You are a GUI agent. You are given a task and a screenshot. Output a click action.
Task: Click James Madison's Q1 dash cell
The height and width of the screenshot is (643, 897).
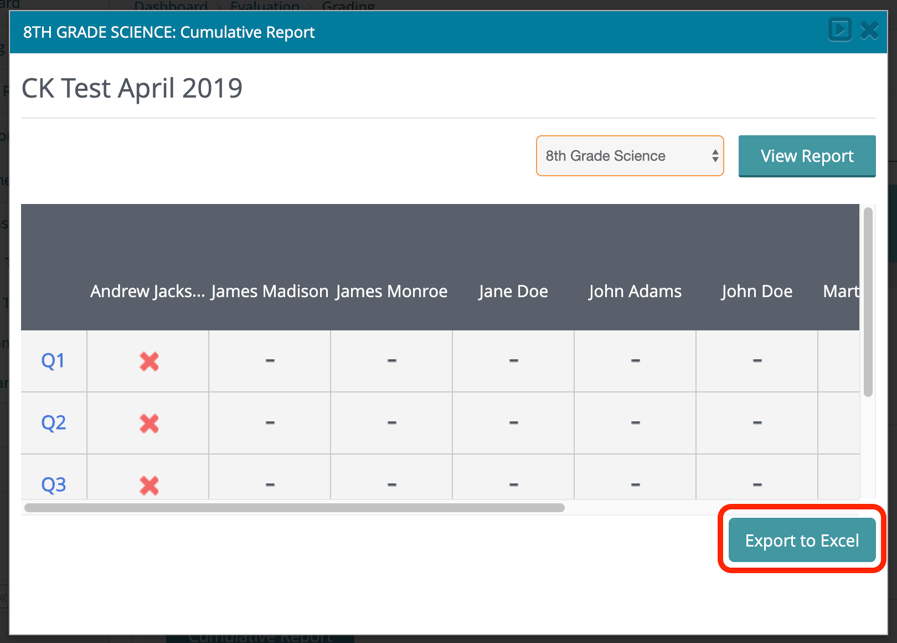pos(270,361)
